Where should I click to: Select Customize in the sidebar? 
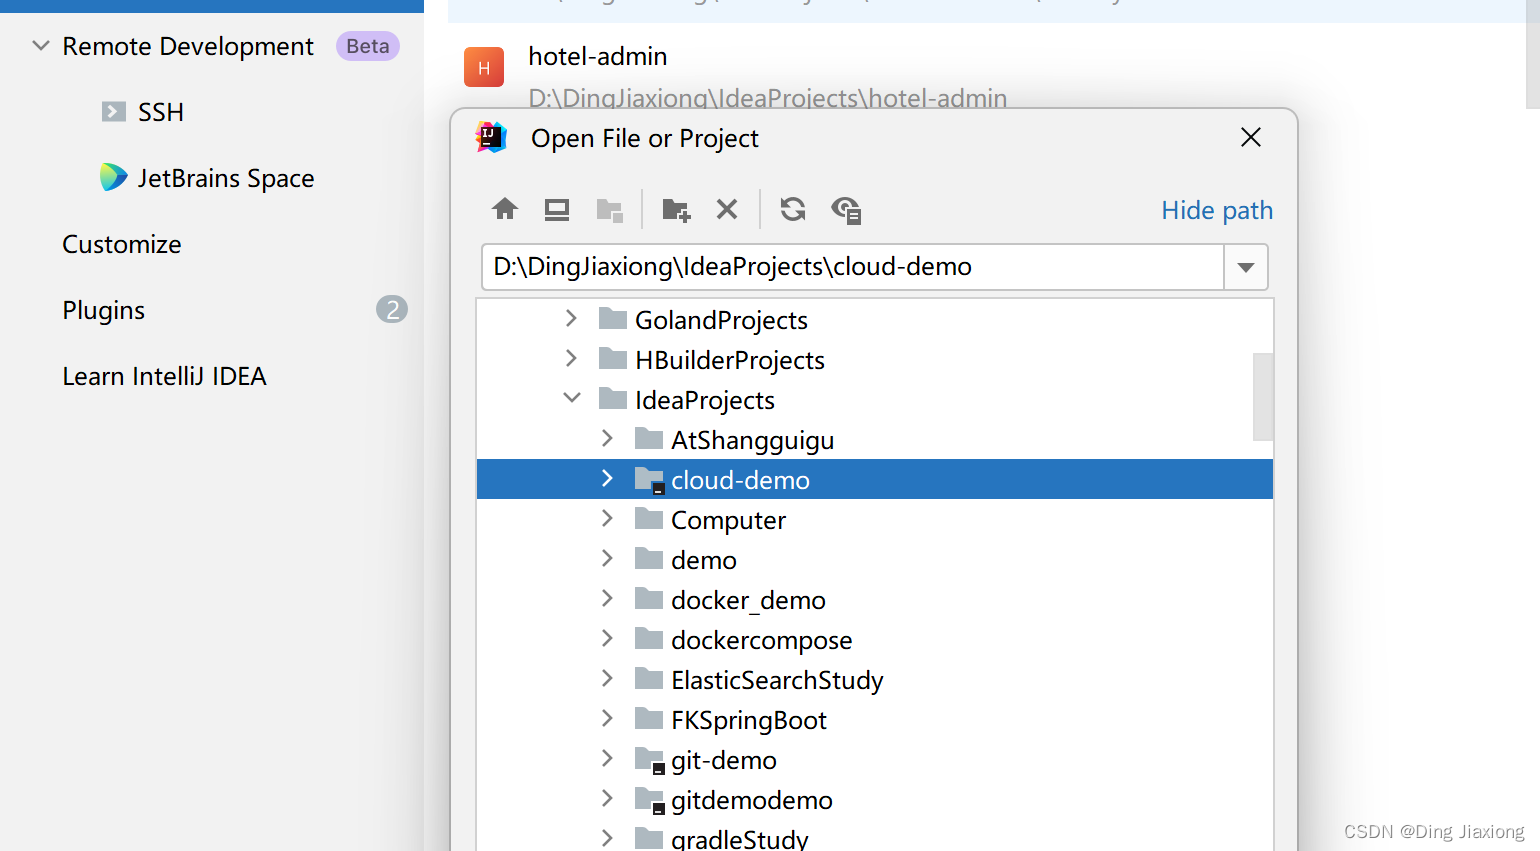(x=122, y=244)
